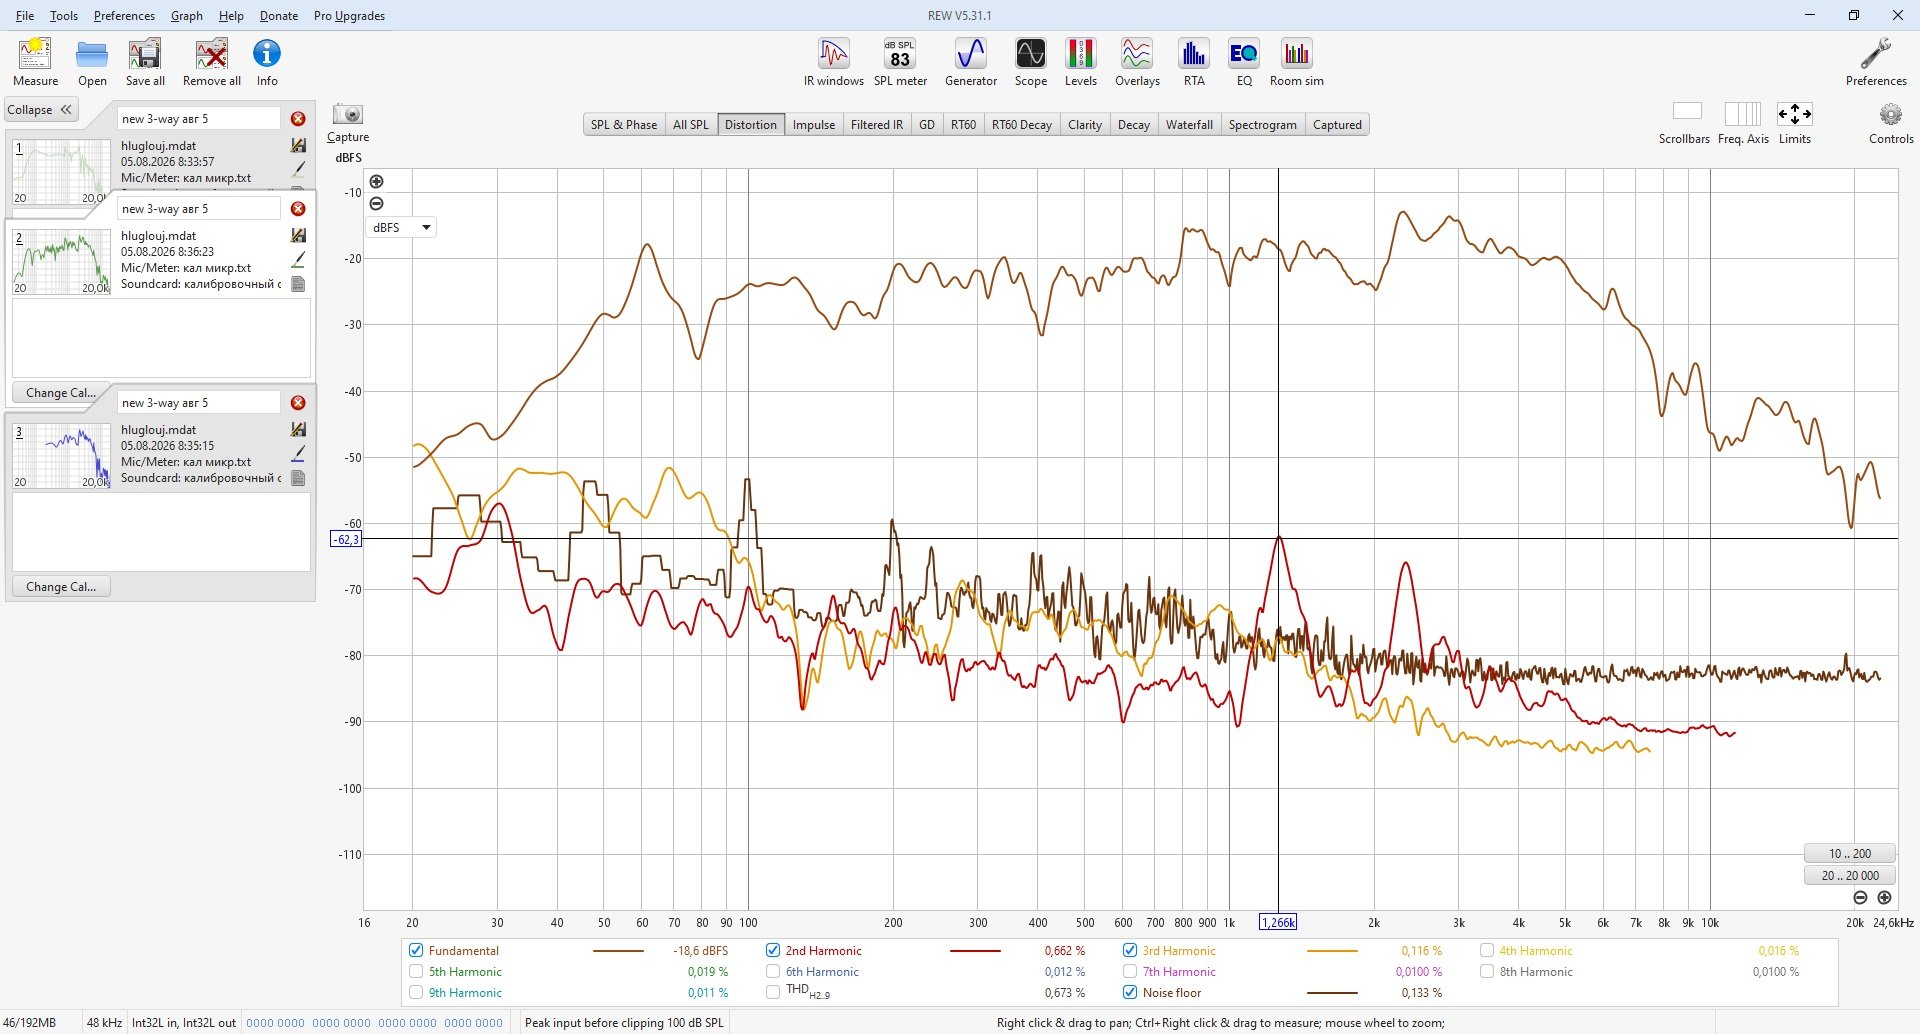
Task: Zoom in vertical axis with plus icon
Action: (x=376, y=182)
